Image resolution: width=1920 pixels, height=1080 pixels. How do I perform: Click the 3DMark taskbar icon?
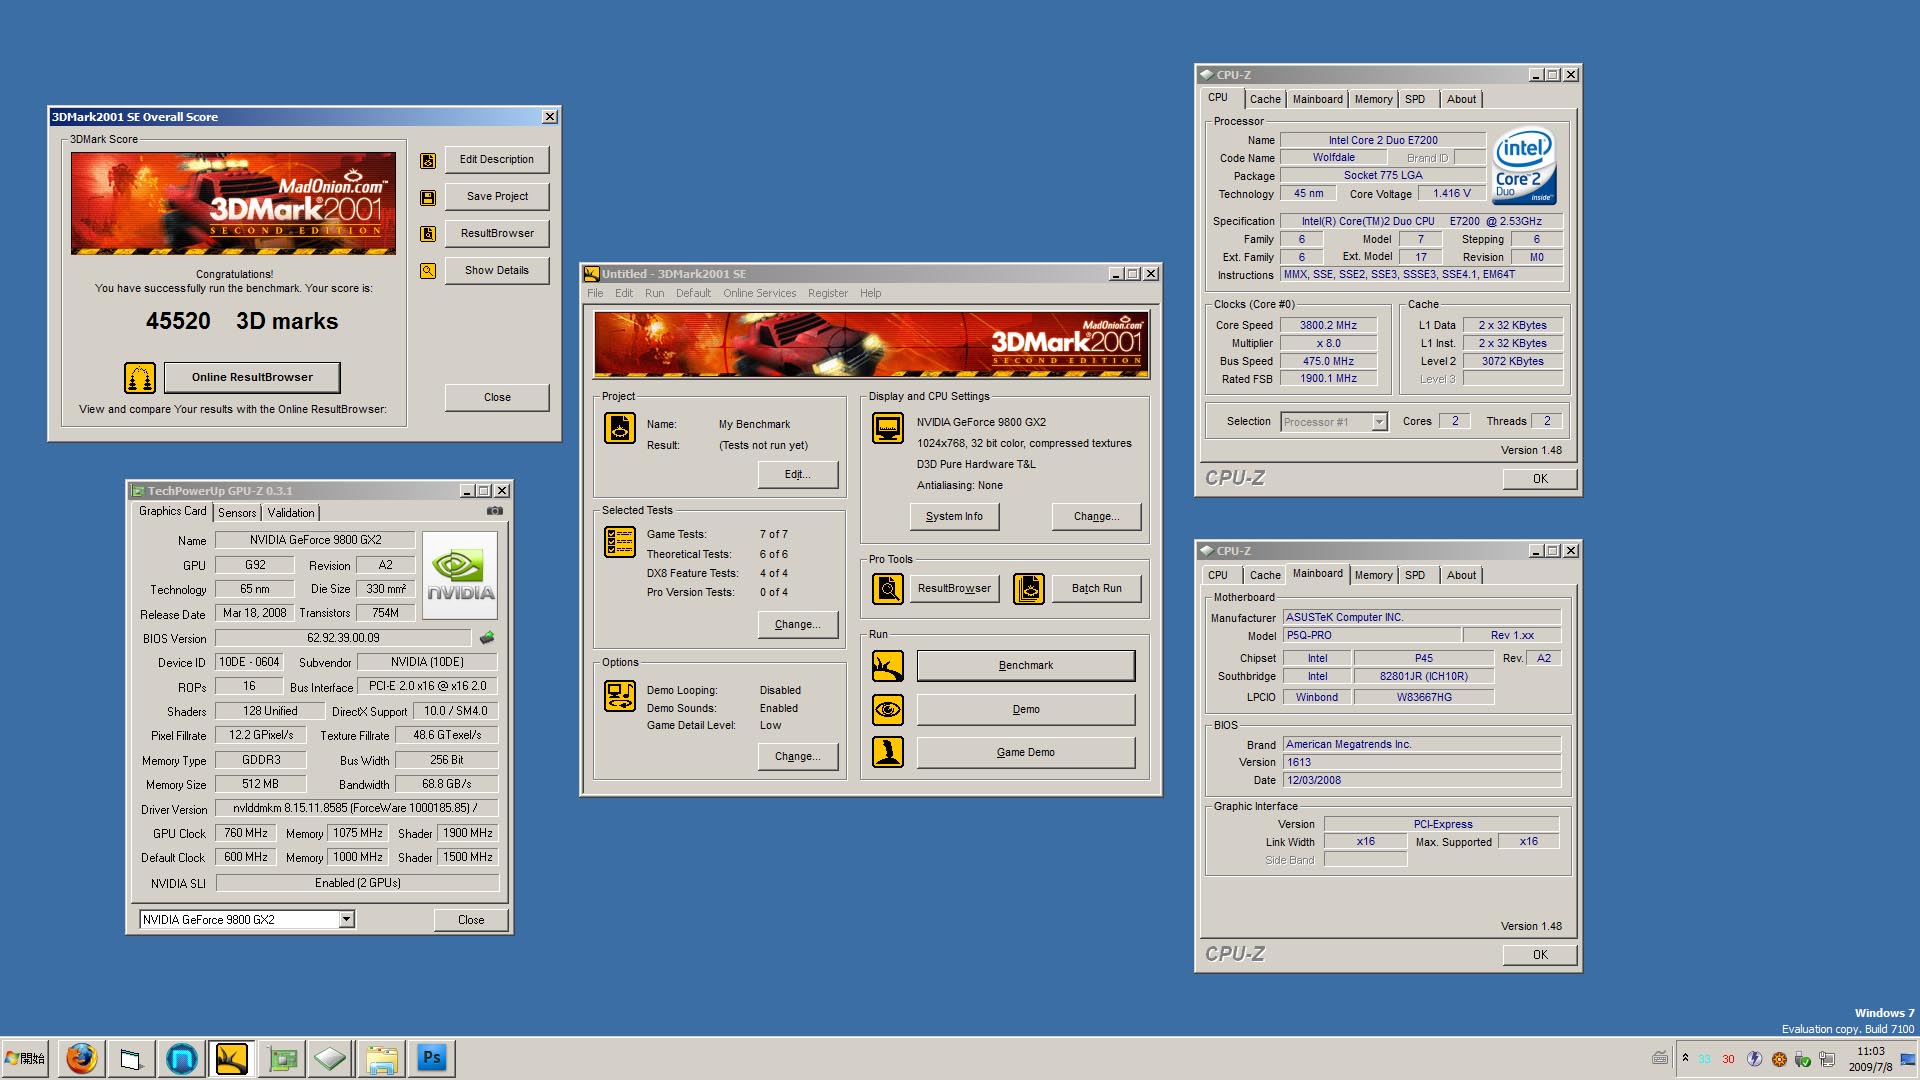pos(232,1058)
